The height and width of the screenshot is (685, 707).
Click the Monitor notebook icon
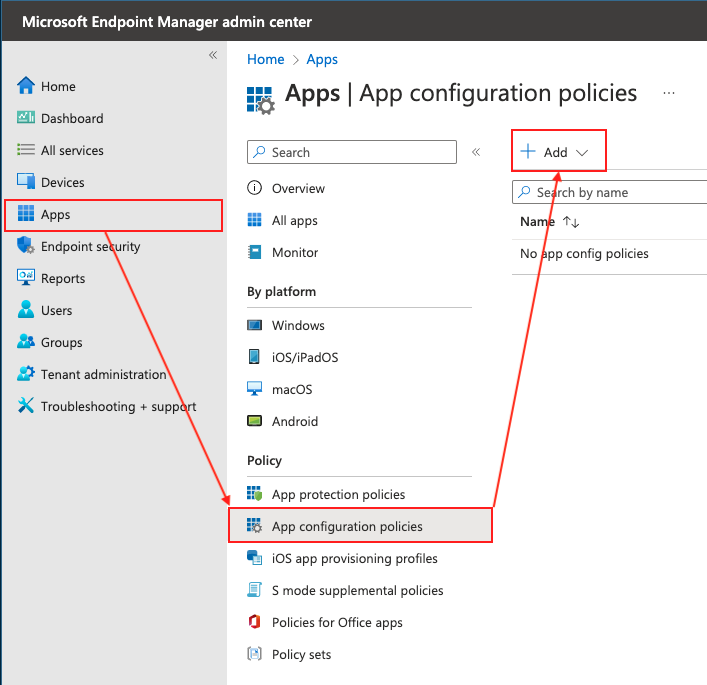click(x=254, y=252)
